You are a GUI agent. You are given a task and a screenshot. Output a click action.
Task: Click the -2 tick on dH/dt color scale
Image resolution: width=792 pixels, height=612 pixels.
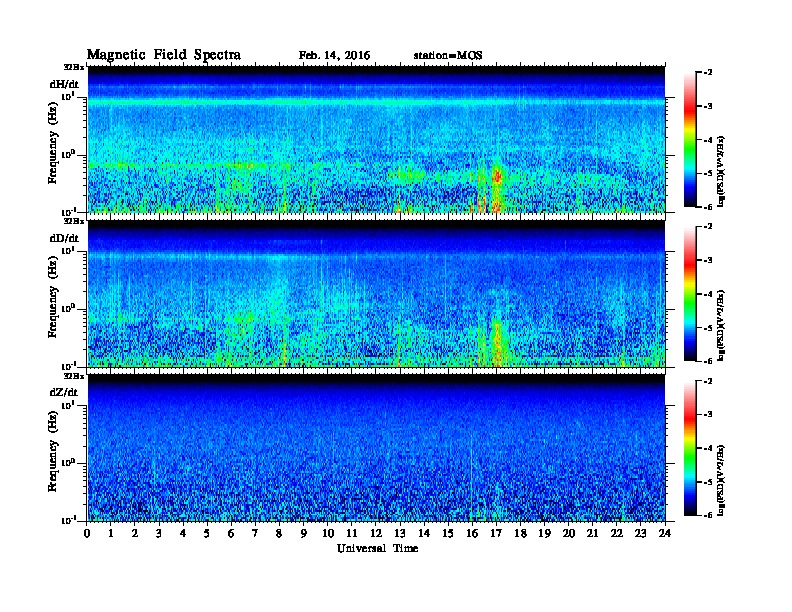tap(707, 73)
